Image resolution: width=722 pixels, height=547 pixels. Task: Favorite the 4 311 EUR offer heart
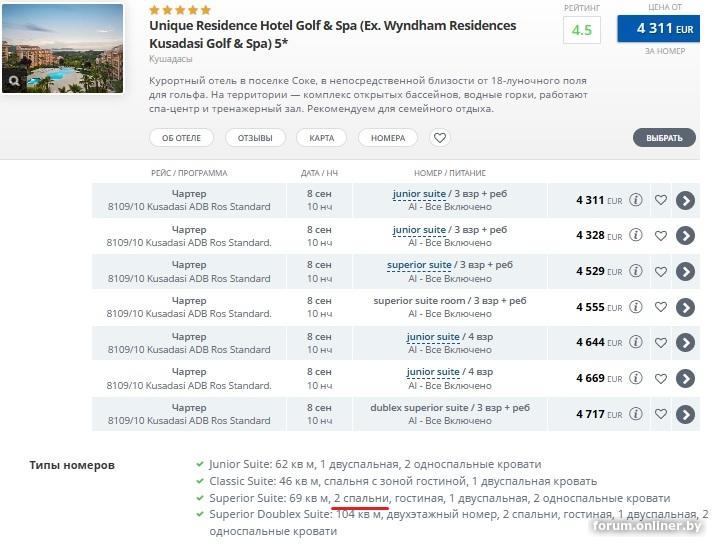[661, 200]
